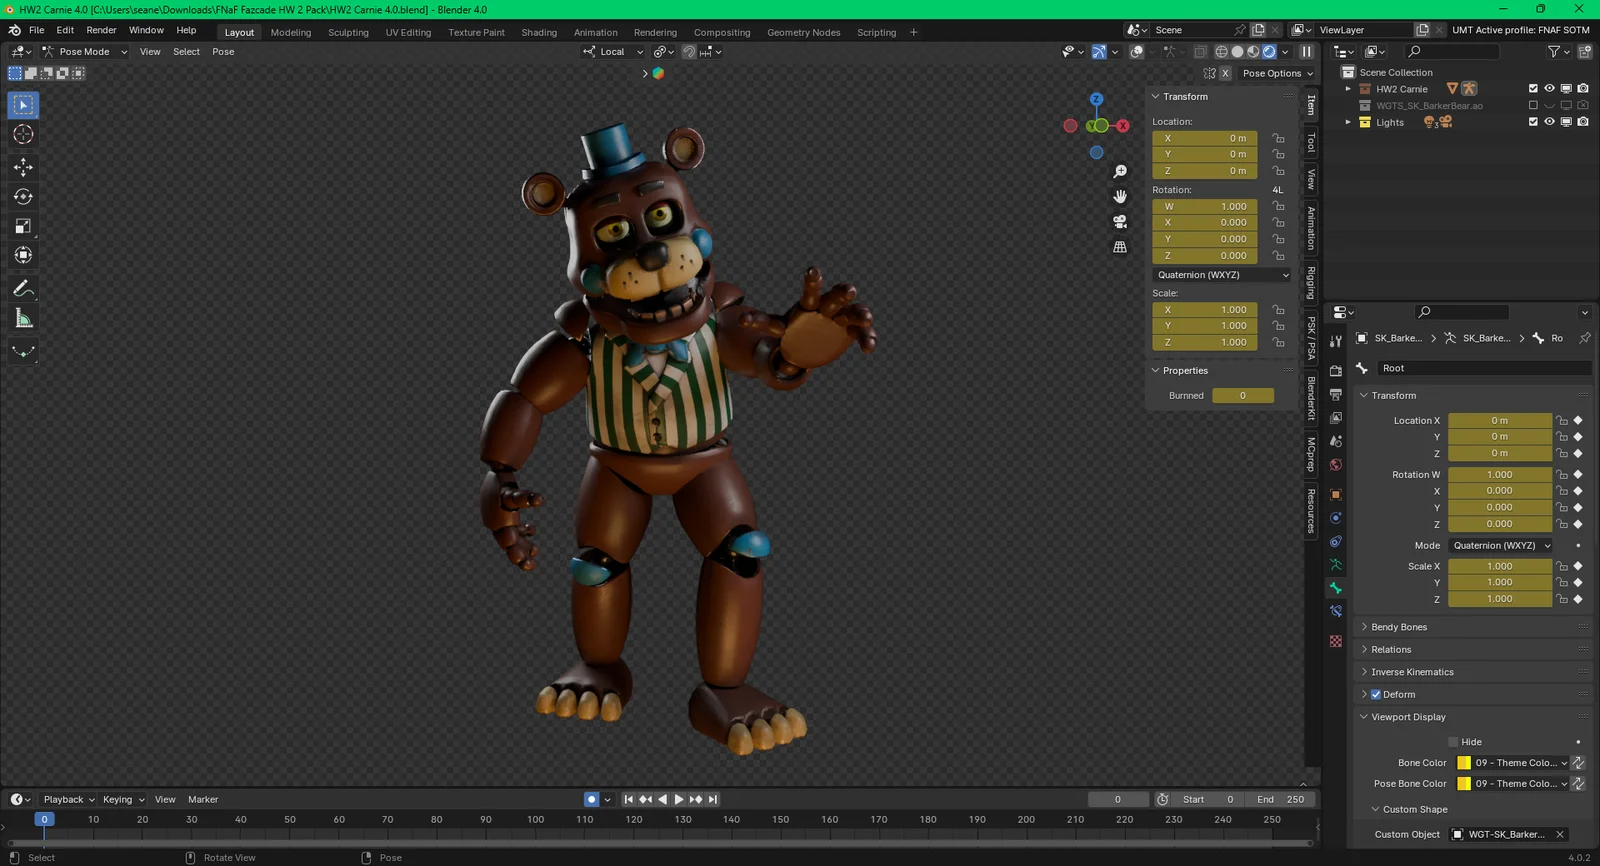Click the bone name Root field

click(x=1485, y=368)
